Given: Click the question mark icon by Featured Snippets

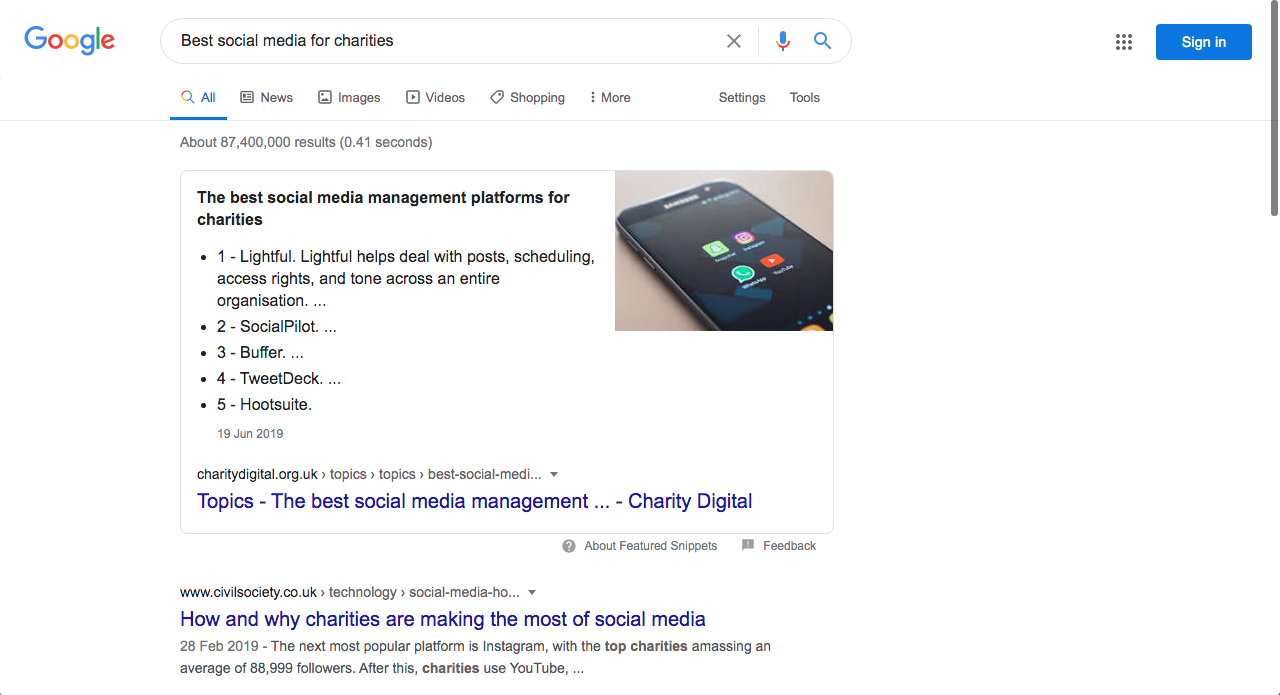Looking at the screenshot, I should (569, 546).
